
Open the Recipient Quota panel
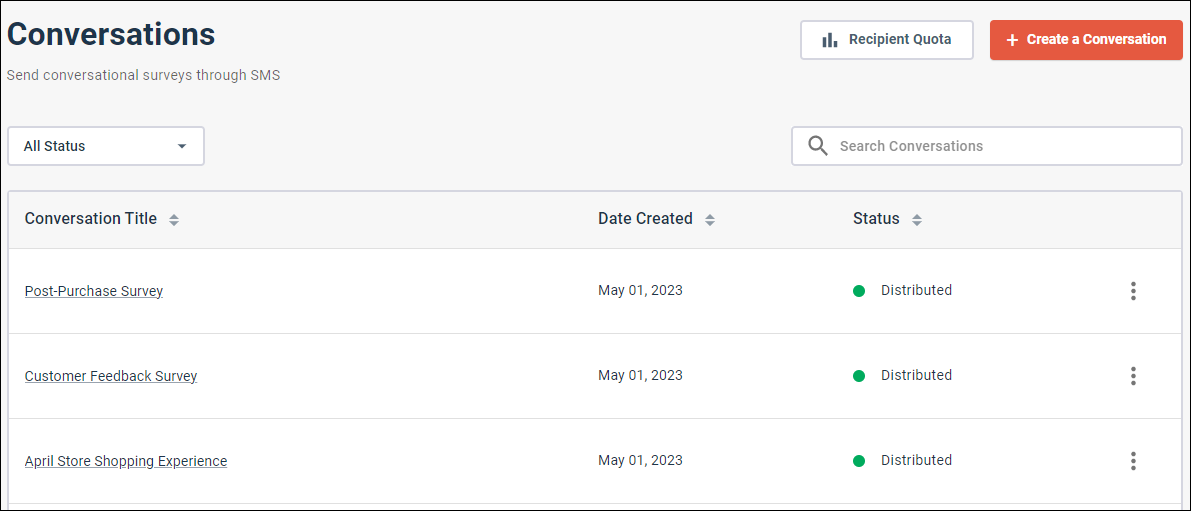coord(886,39)
